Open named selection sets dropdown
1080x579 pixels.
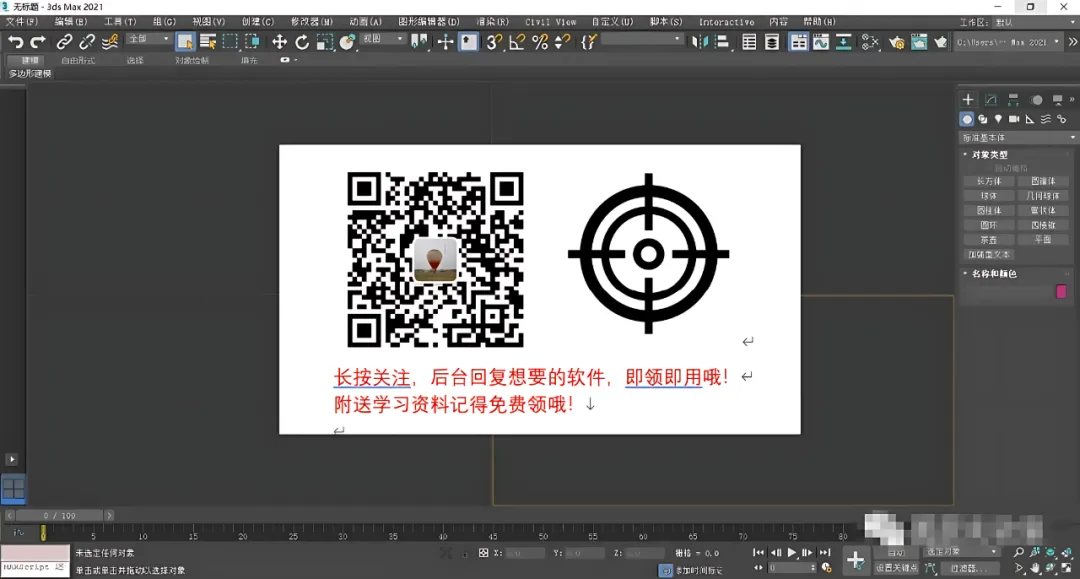(x=641, y=40)
